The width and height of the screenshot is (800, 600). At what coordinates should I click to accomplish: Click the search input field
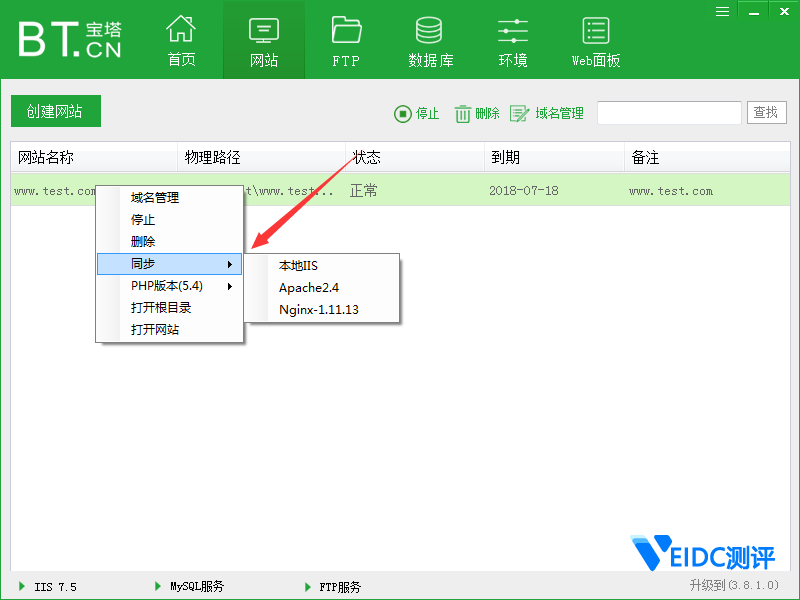coord(669,113)
